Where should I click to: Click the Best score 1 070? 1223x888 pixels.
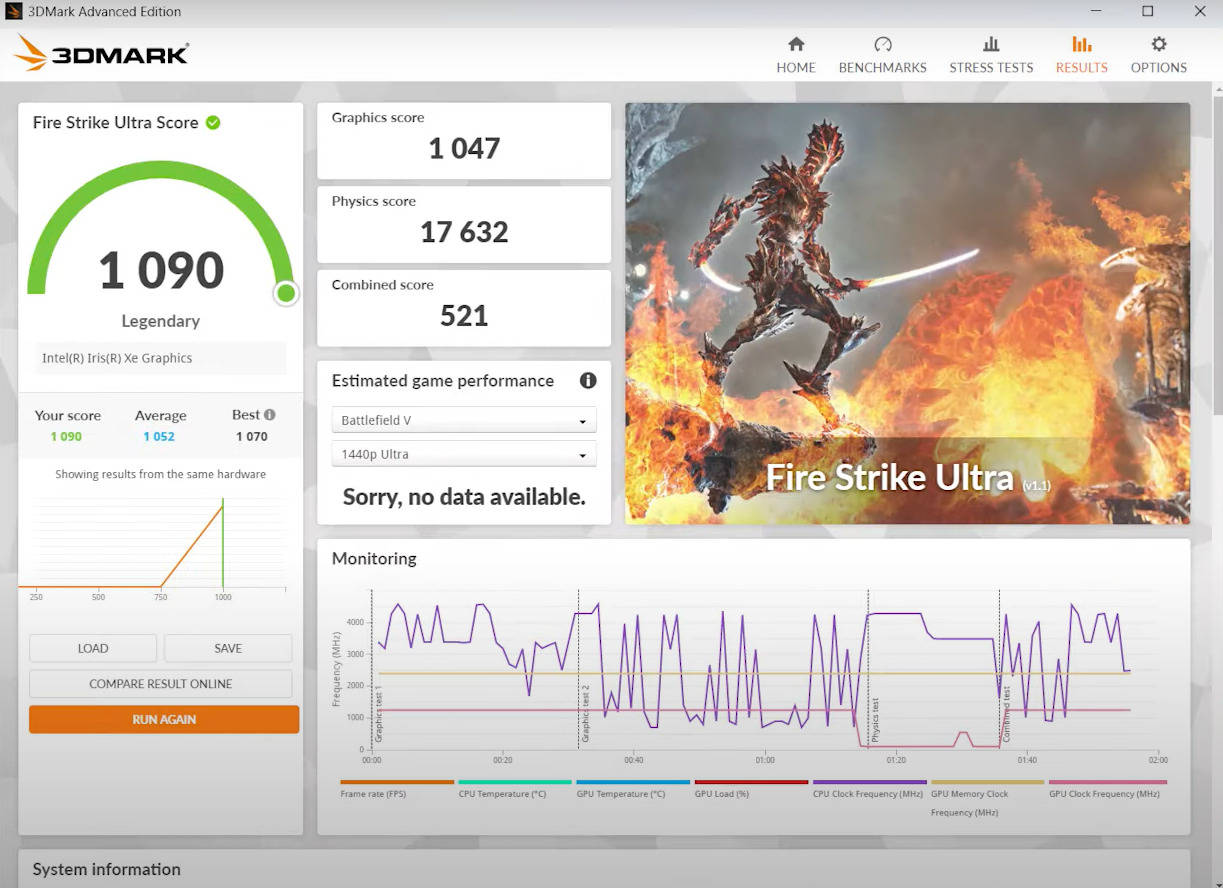pos(252,437)
